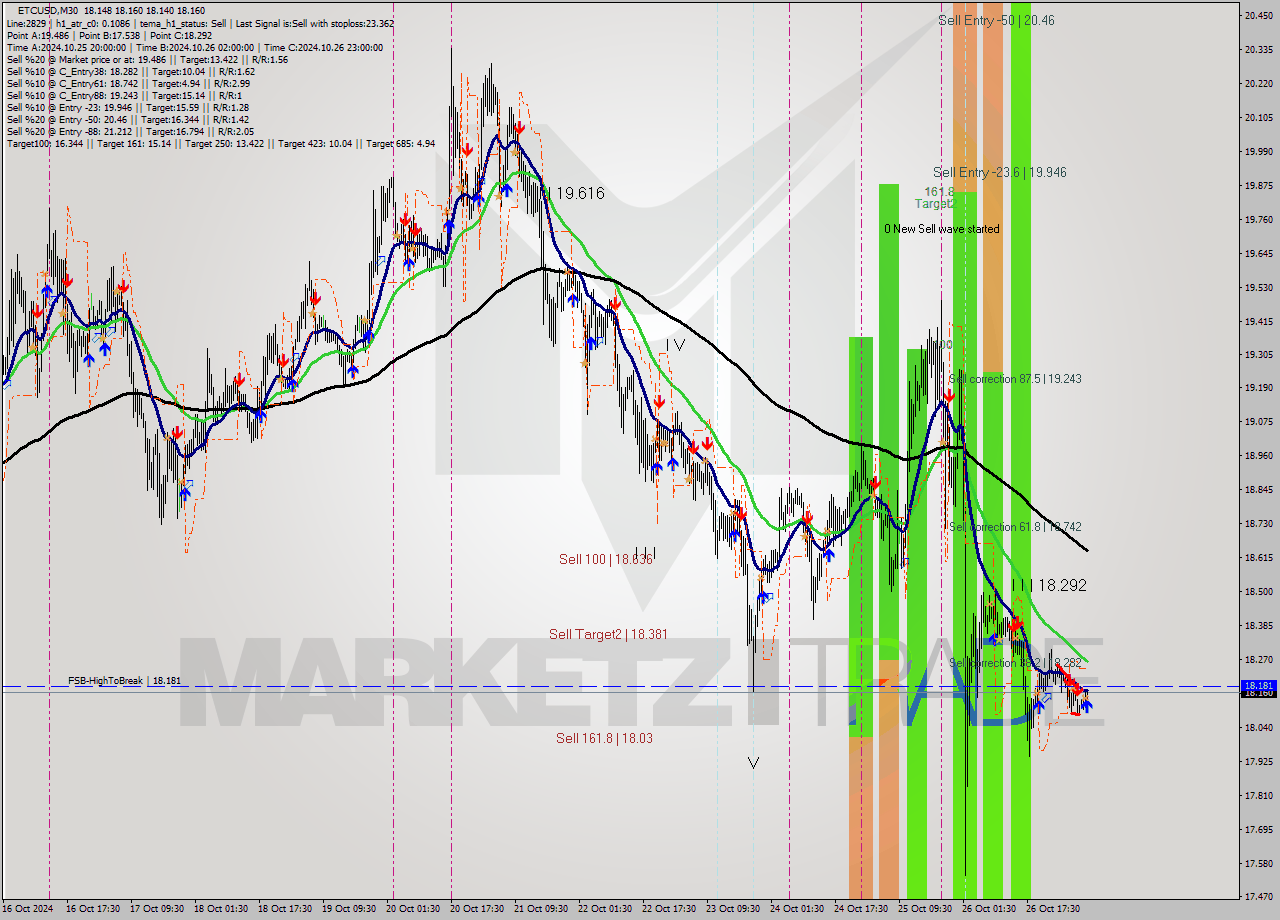
Task: Select '0 New Sell wave started' annotation
Action: coord(941,229)
